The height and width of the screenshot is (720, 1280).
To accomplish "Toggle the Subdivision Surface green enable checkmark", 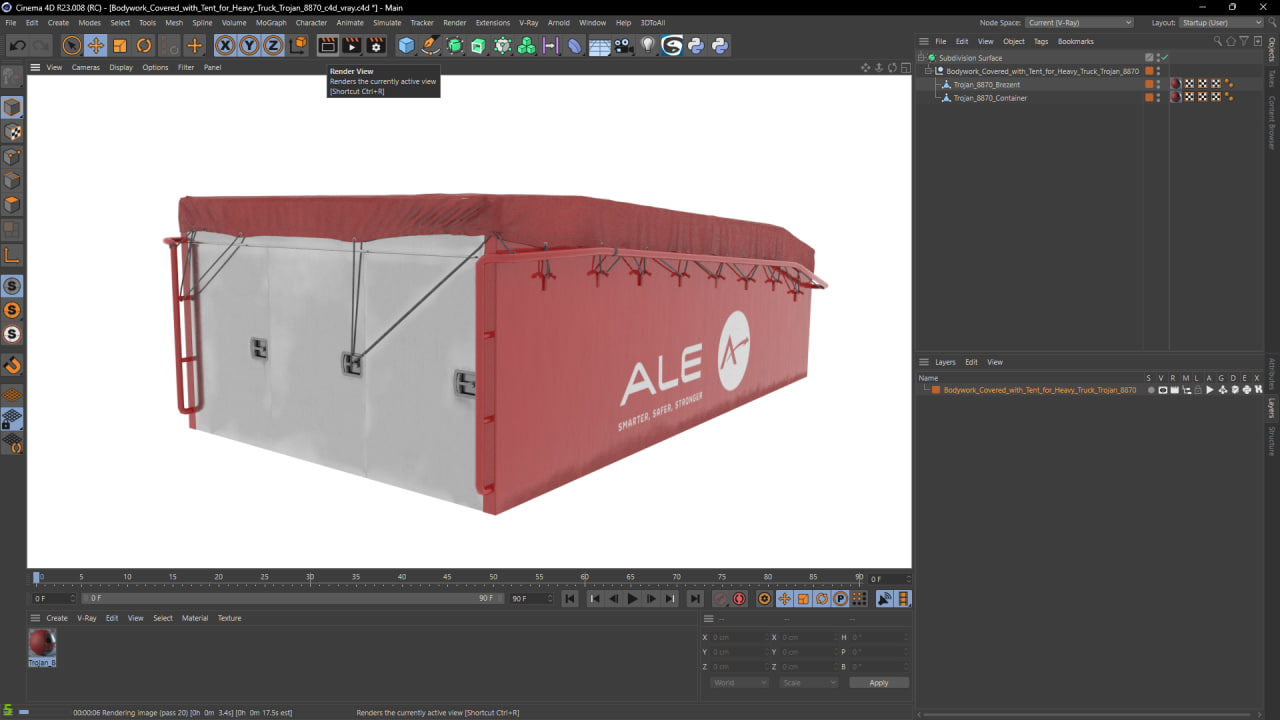I will 1165,57.
